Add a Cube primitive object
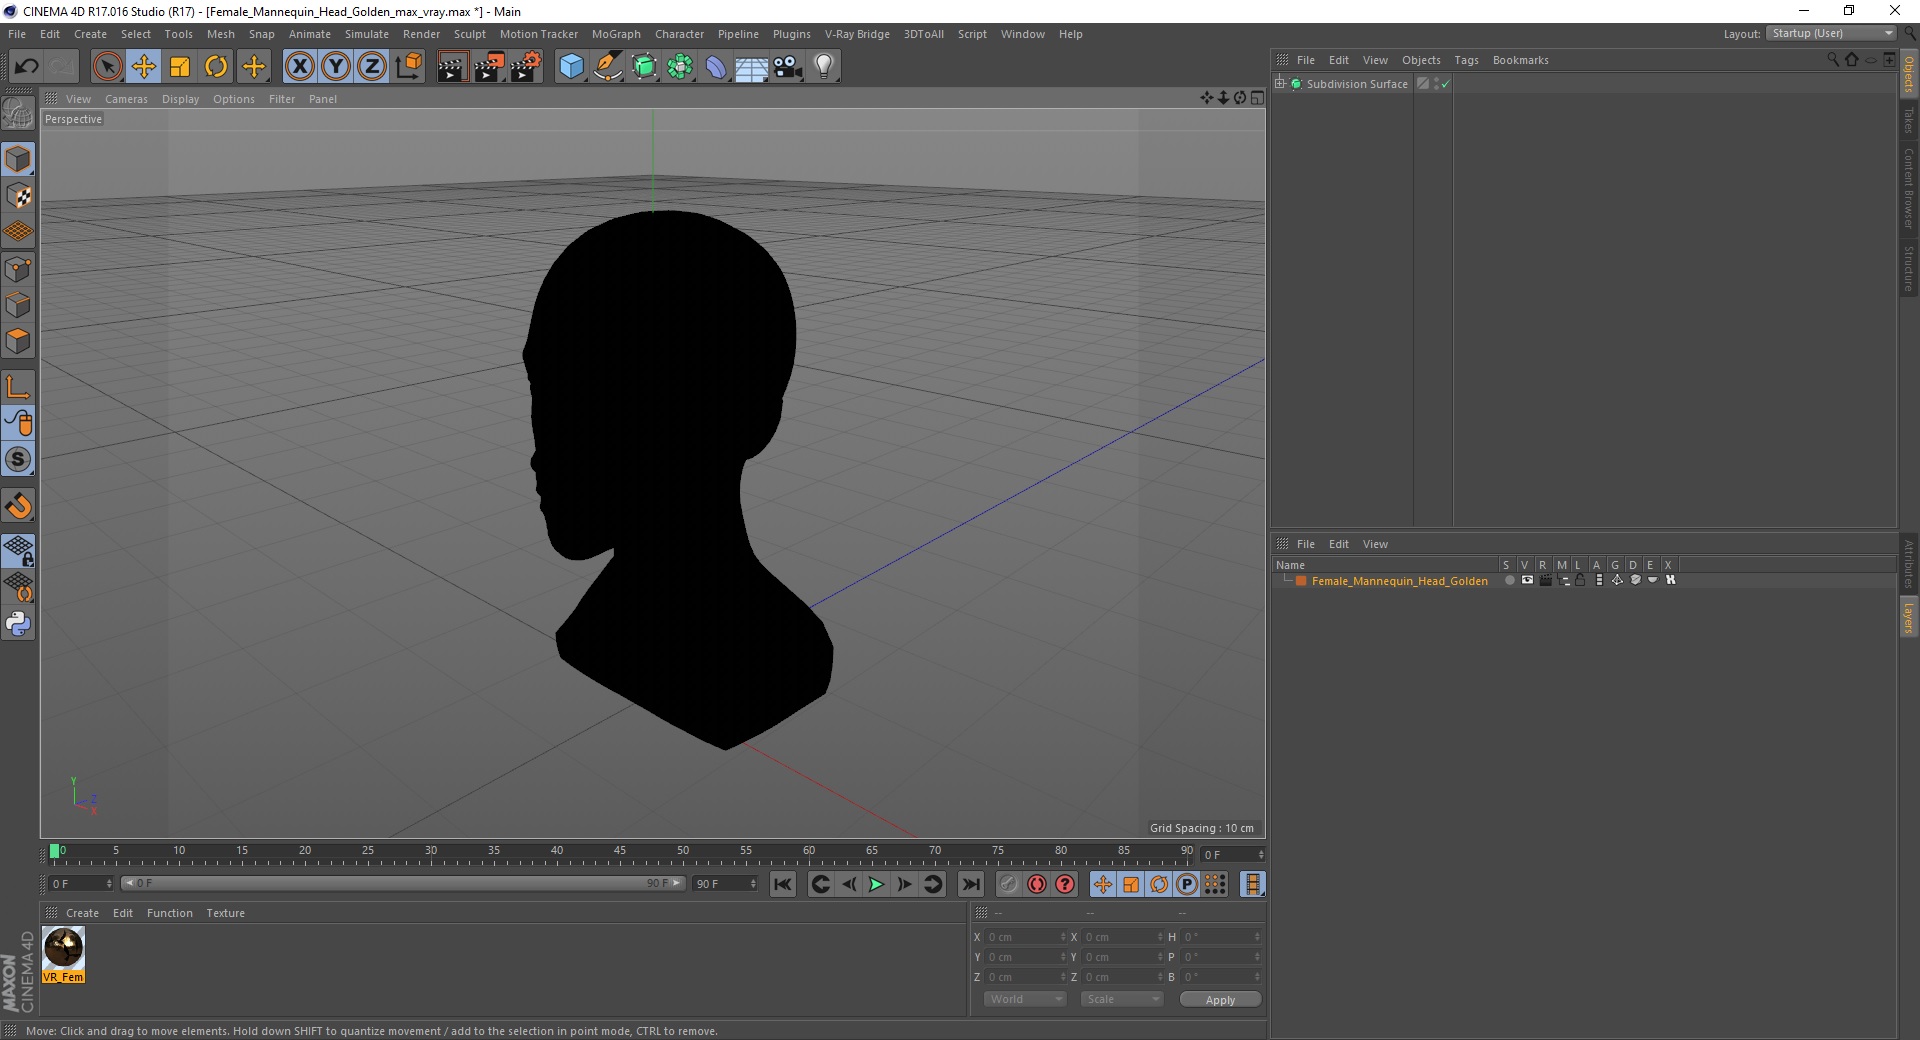This screenshot has width=1920, height=1040. [571, 67]
